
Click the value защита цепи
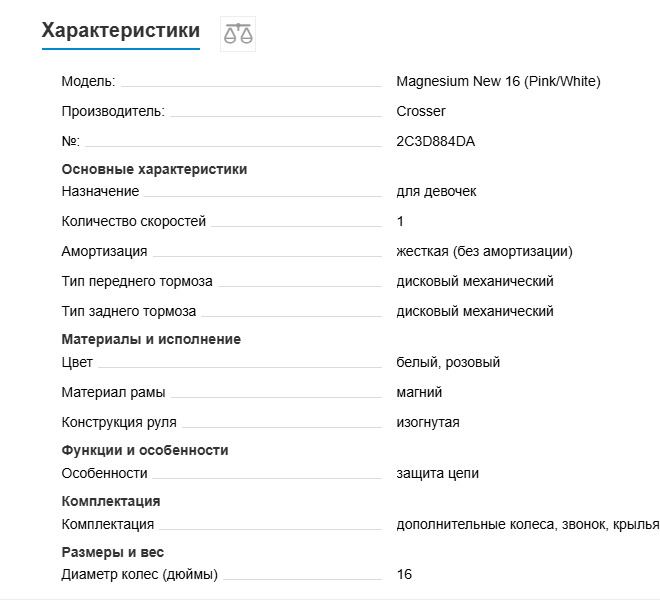pos(437,473)
